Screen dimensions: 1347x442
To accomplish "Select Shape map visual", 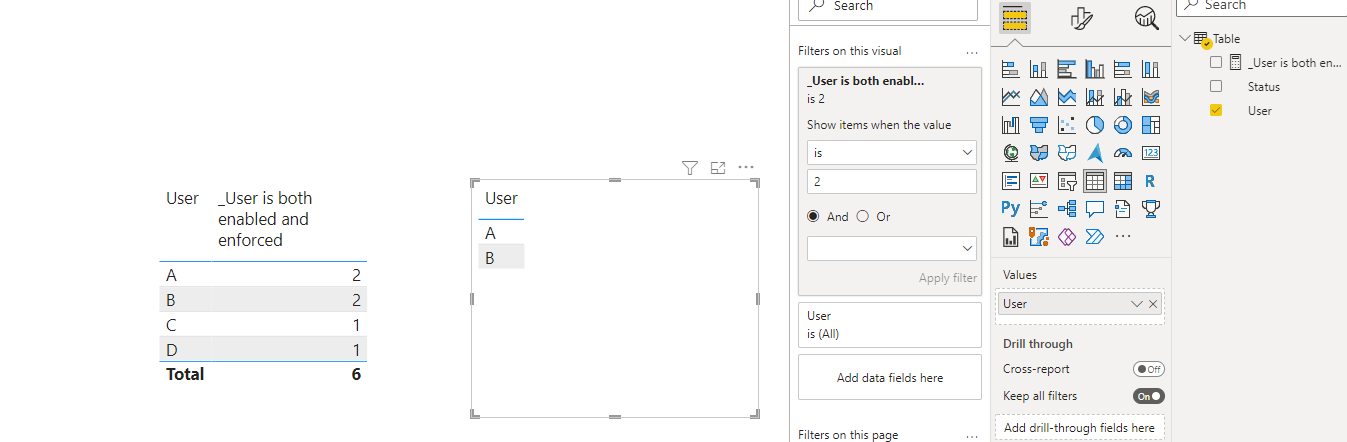I will 1067,153.
